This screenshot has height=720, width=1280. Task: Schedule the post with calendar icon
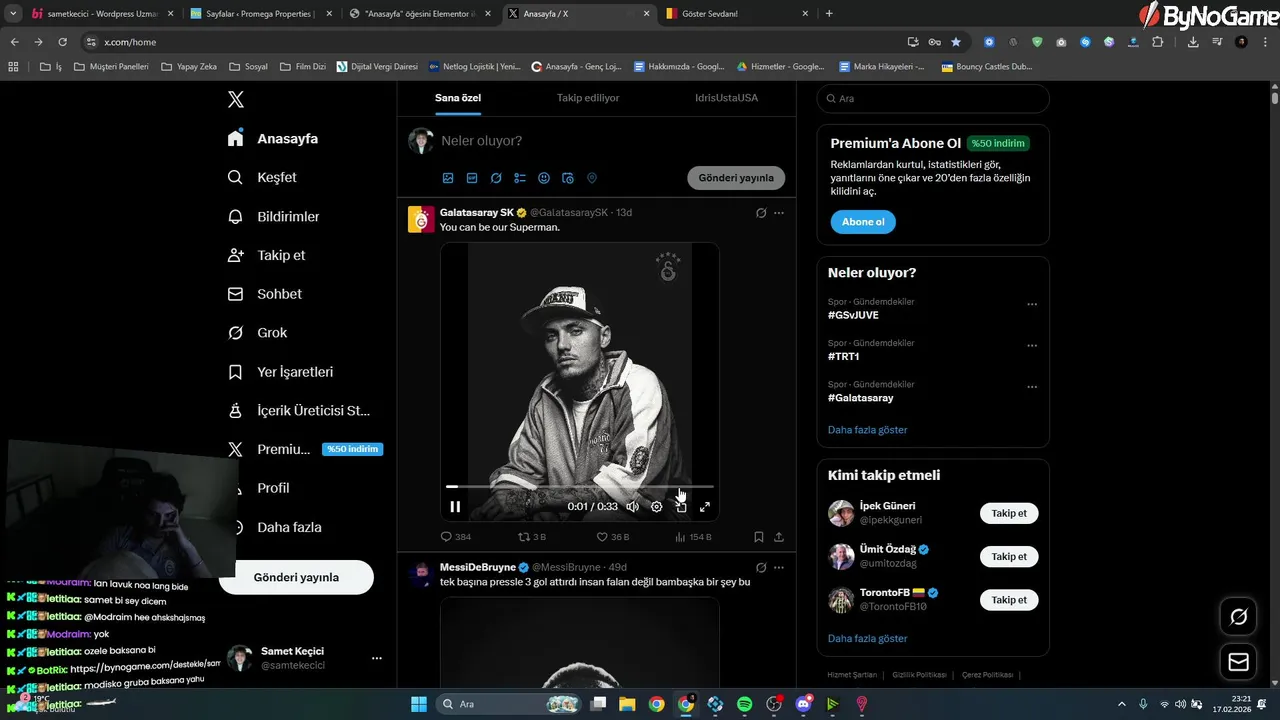click(x=568, y=178)
